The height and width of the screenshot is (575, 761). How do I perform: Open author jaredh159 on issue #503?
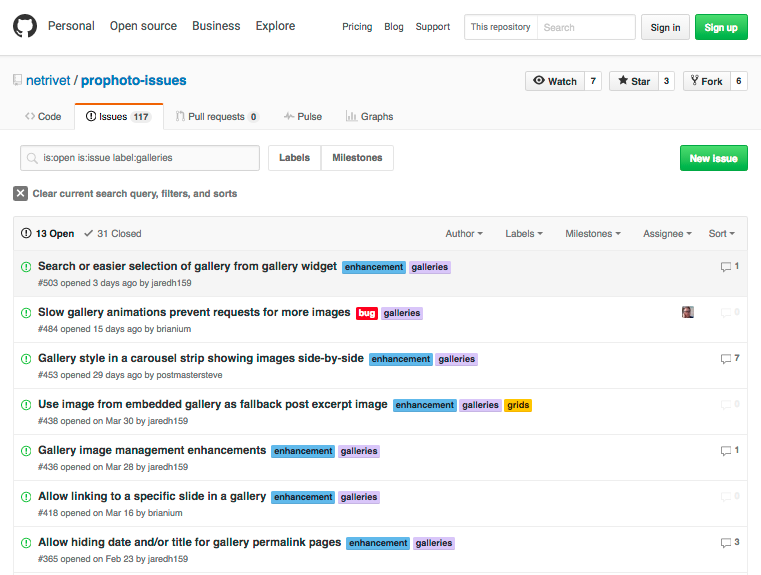point(171,283)
